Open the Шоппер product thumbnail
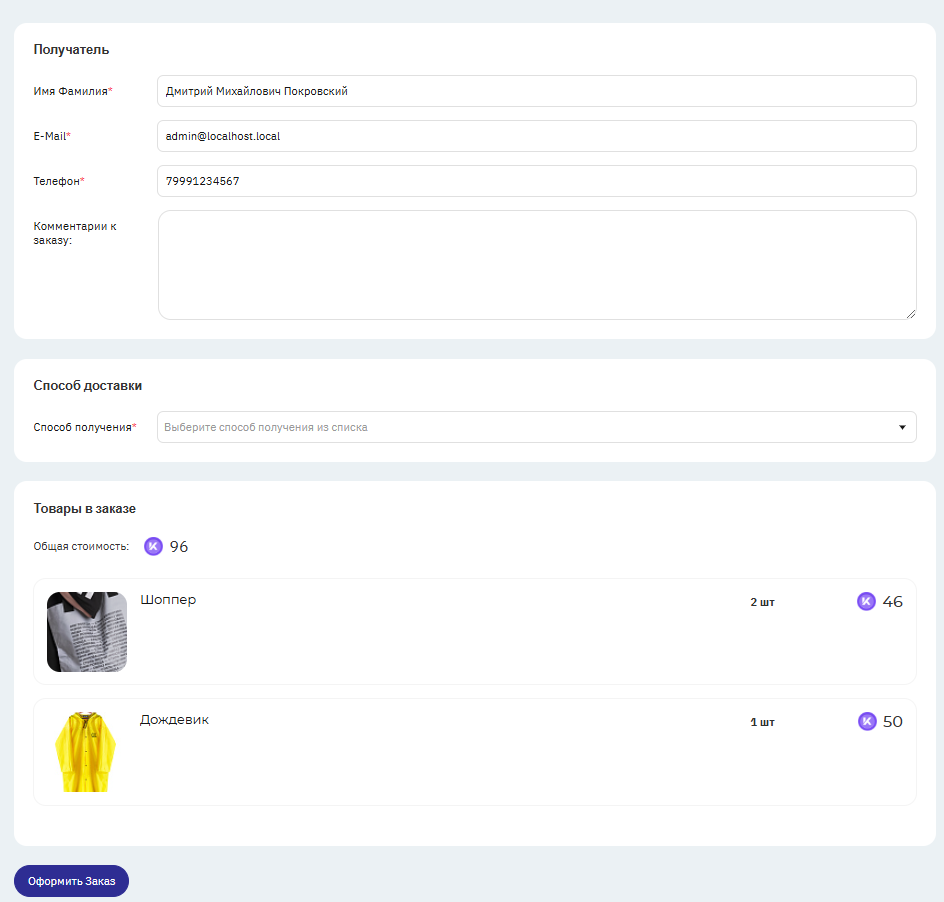Screen dimensions: 944x902 [x=87, y=632]
